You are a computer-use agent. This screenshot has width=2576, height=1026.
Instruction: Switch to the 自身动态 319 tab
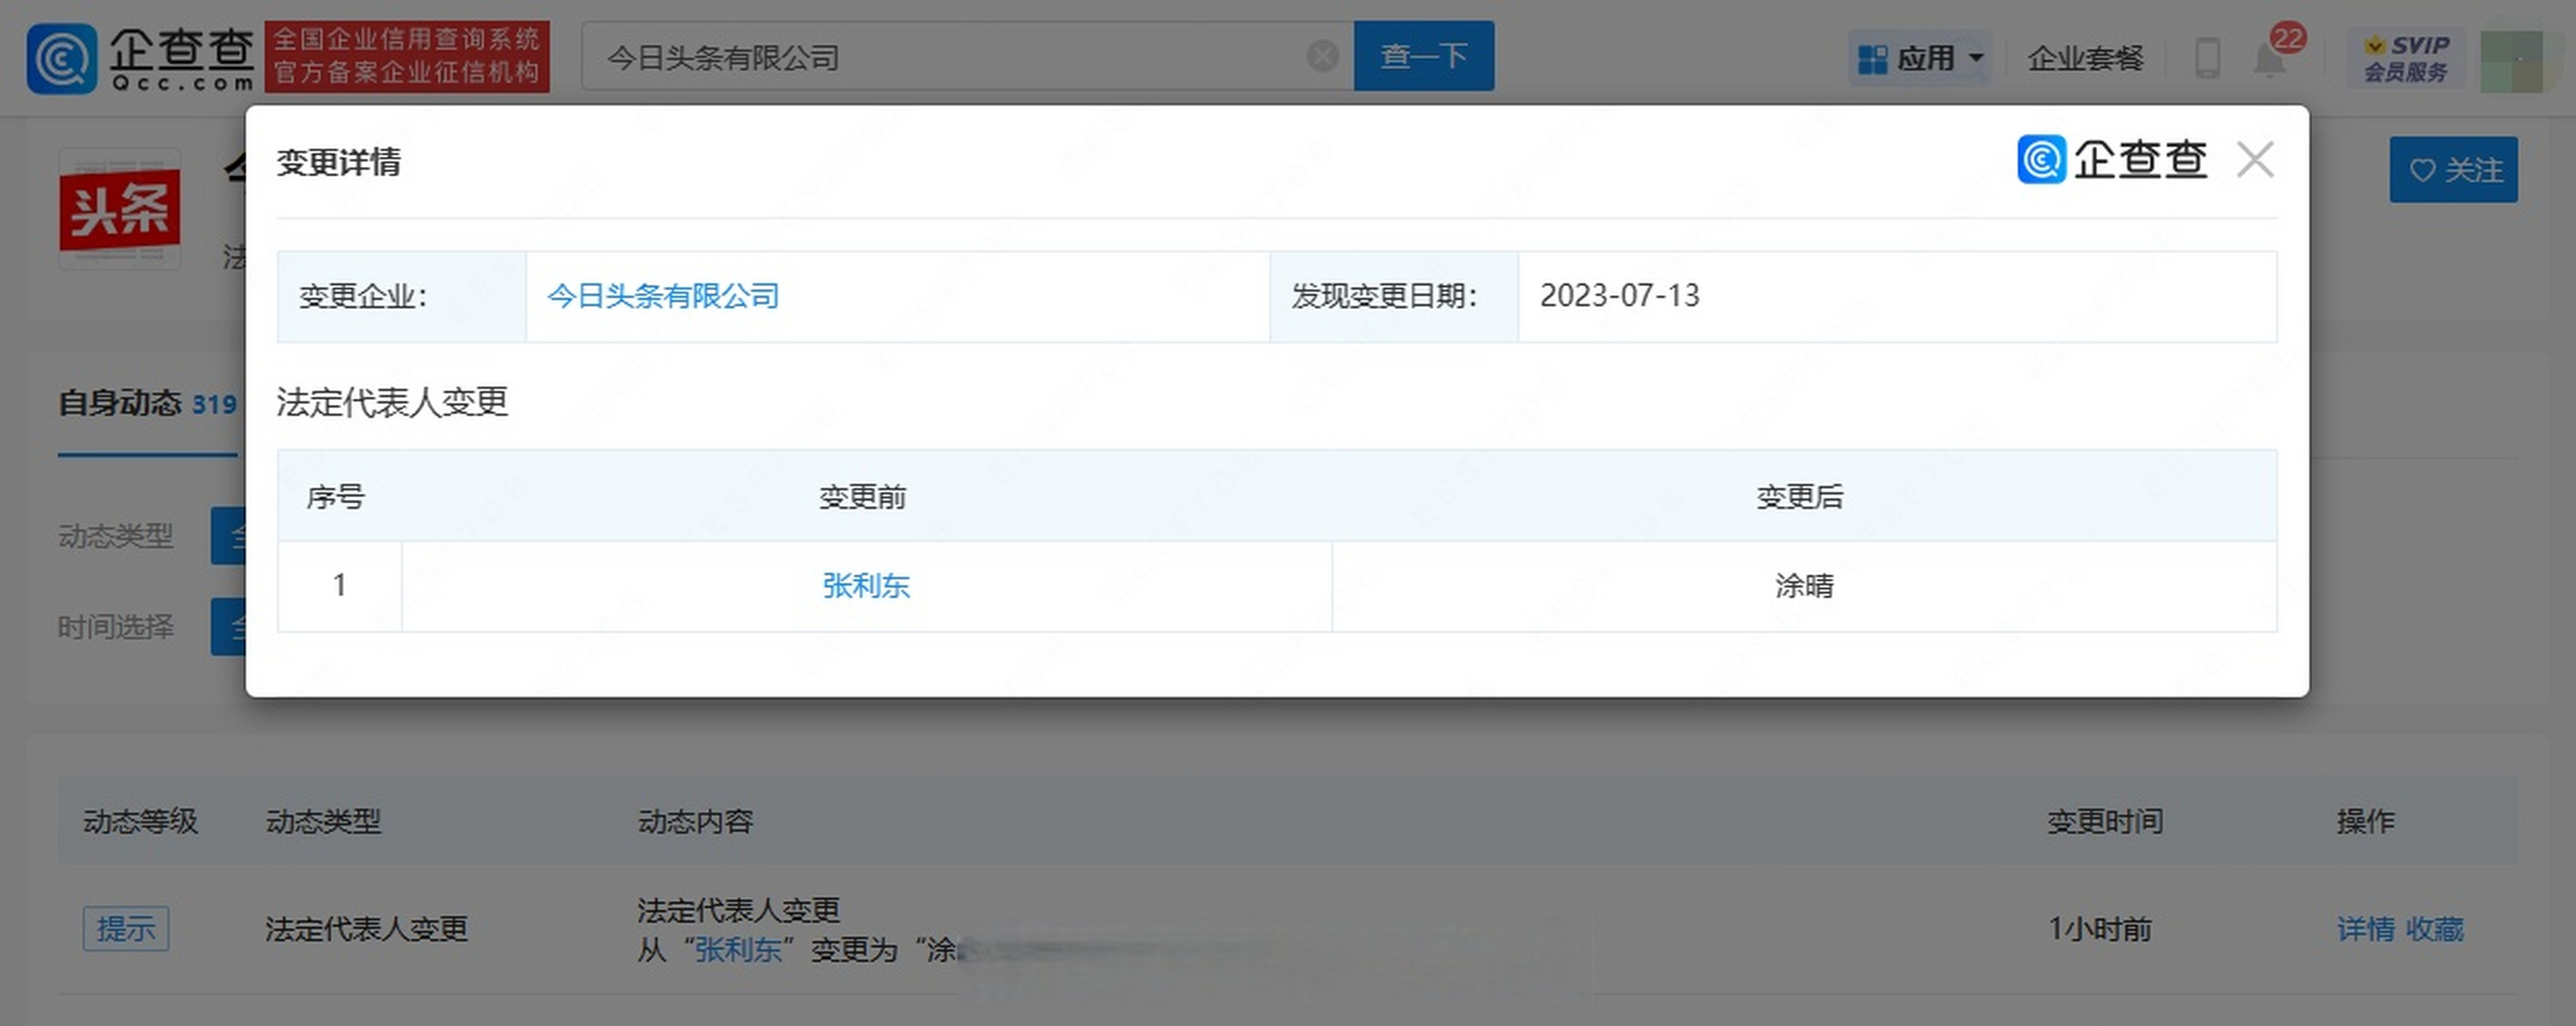tap(147, 404)
